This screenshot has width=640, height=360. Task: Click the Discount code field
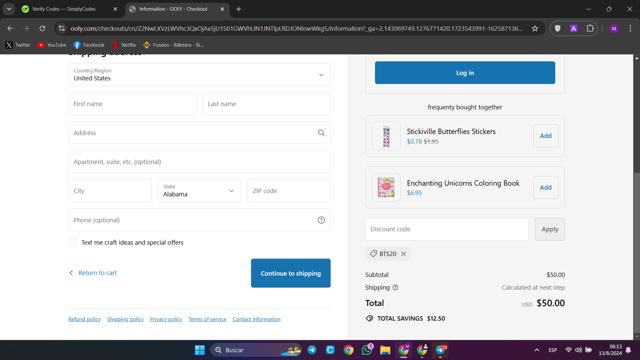point(447,229)
